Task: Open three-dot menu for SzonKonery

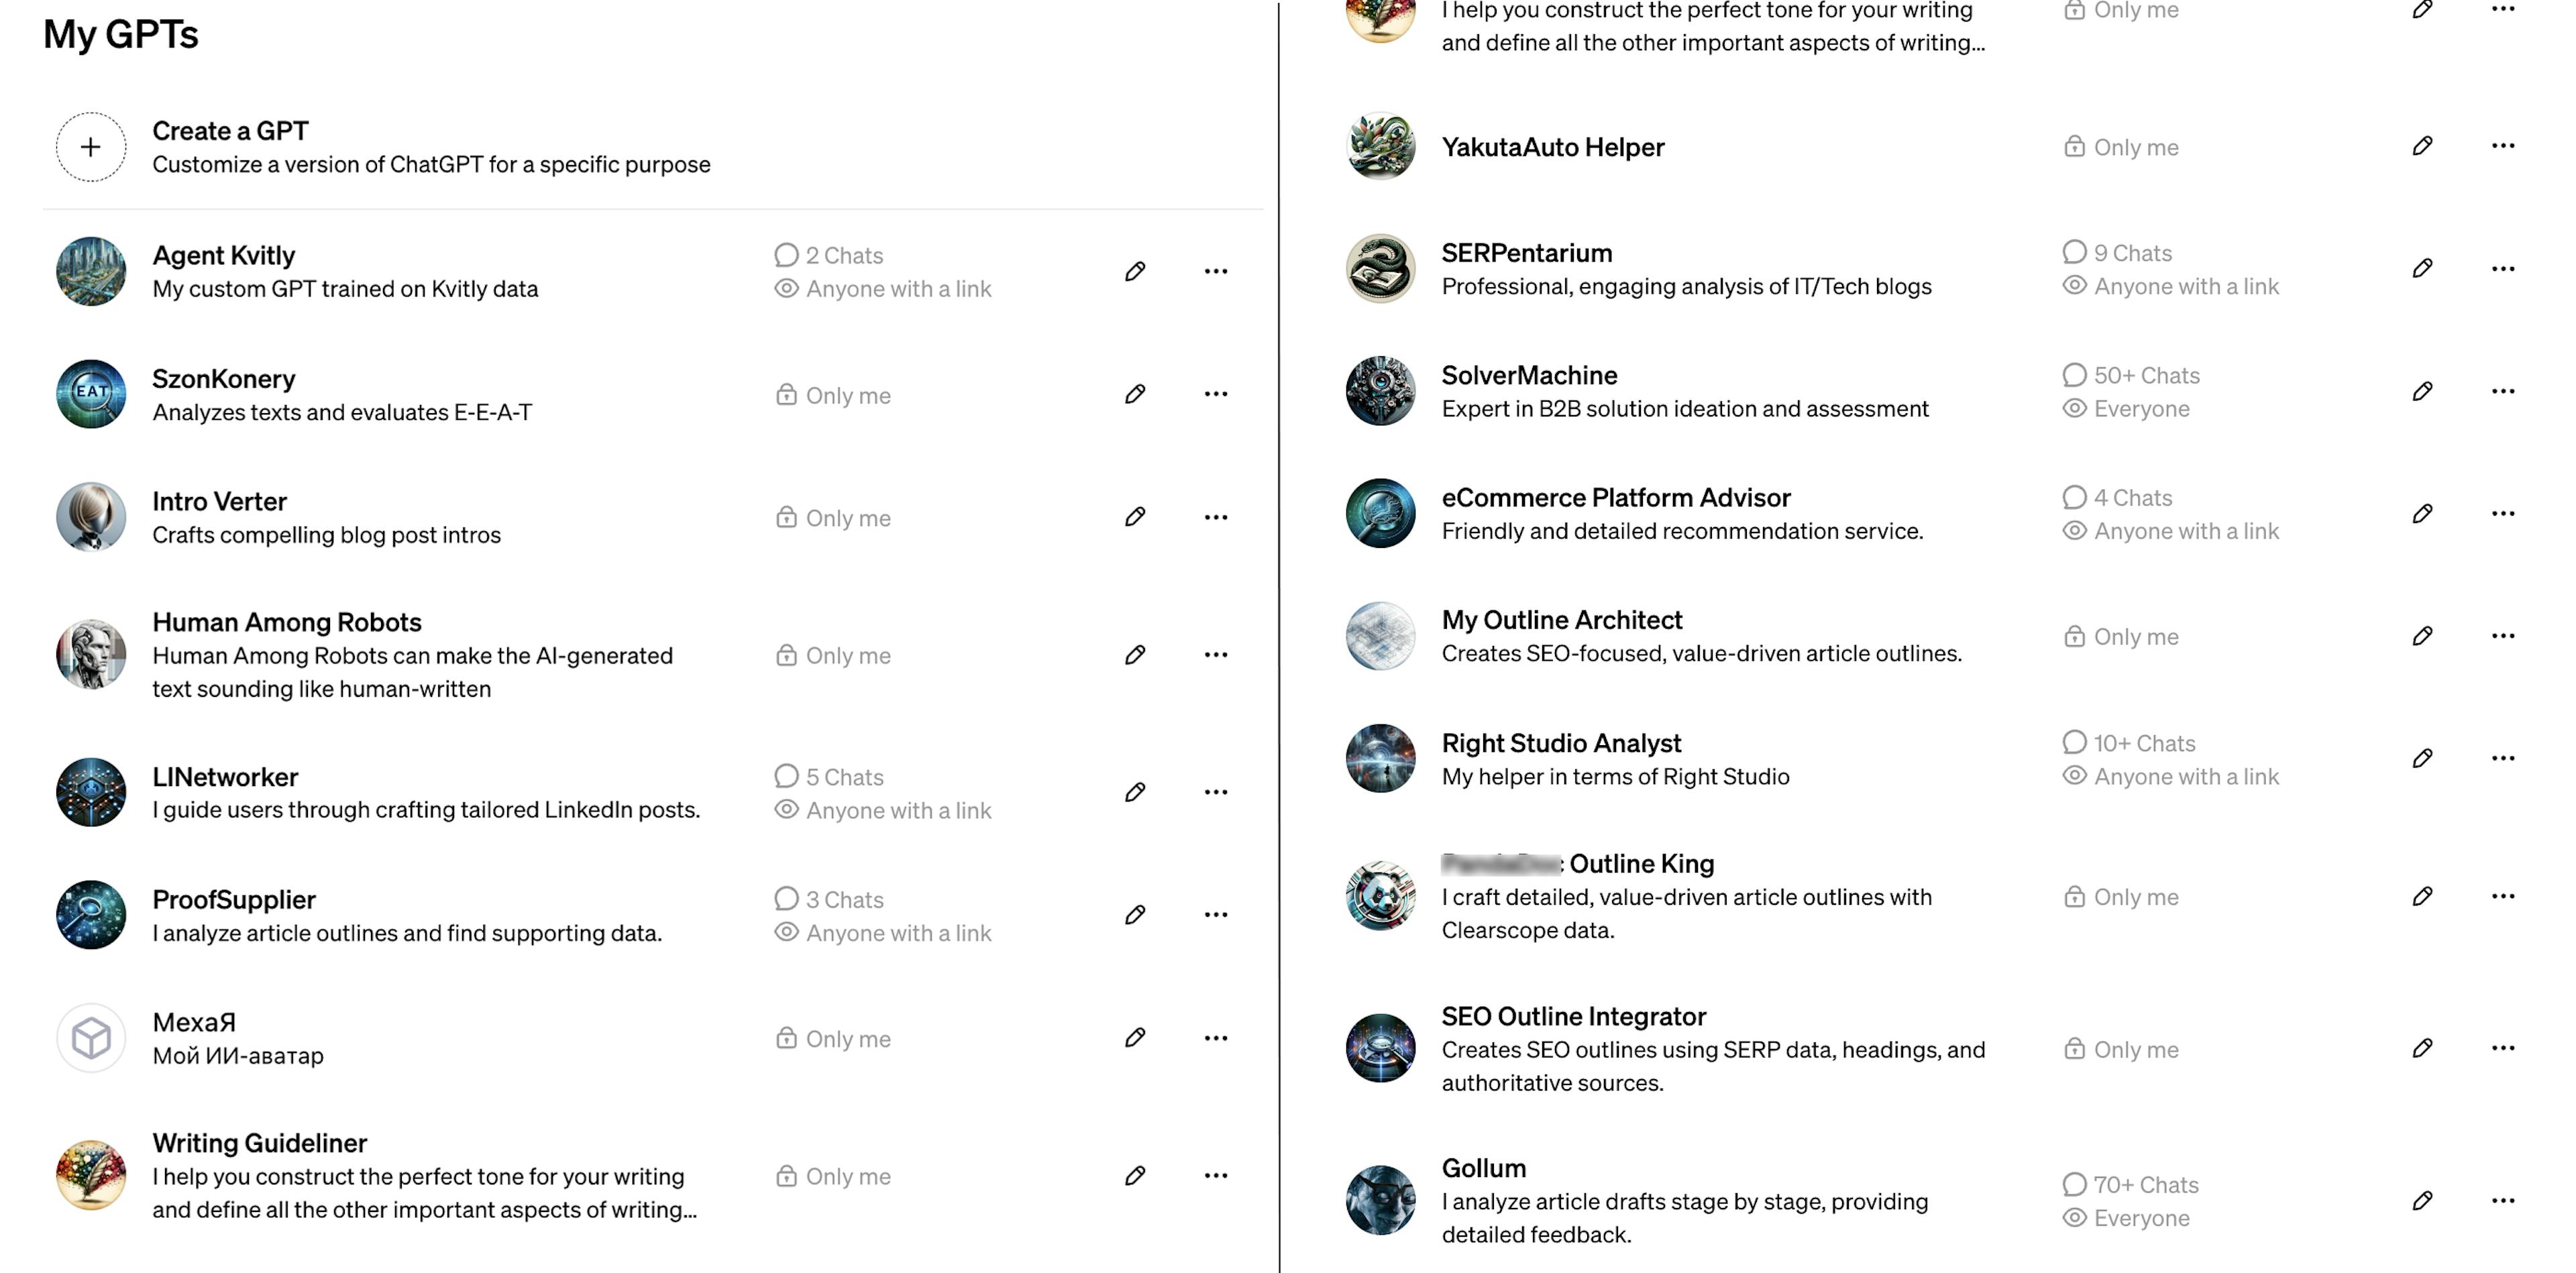Action: (1214, 394)
